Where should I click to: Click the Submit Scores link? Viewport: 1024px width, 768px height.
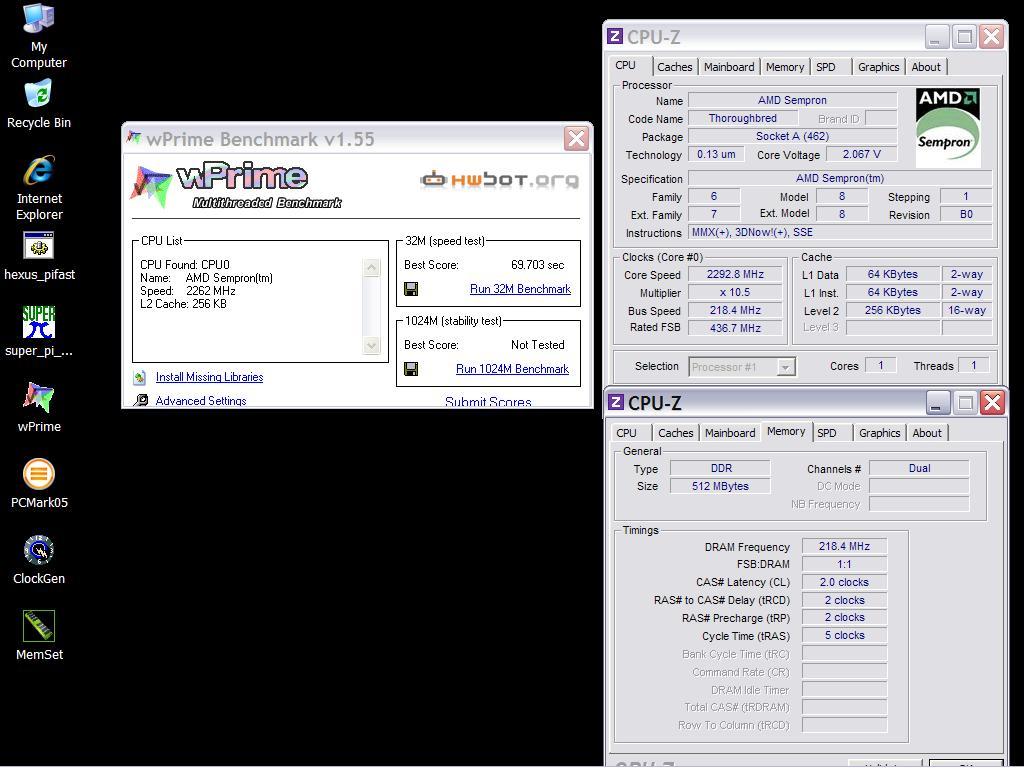[x=488, y=402]
